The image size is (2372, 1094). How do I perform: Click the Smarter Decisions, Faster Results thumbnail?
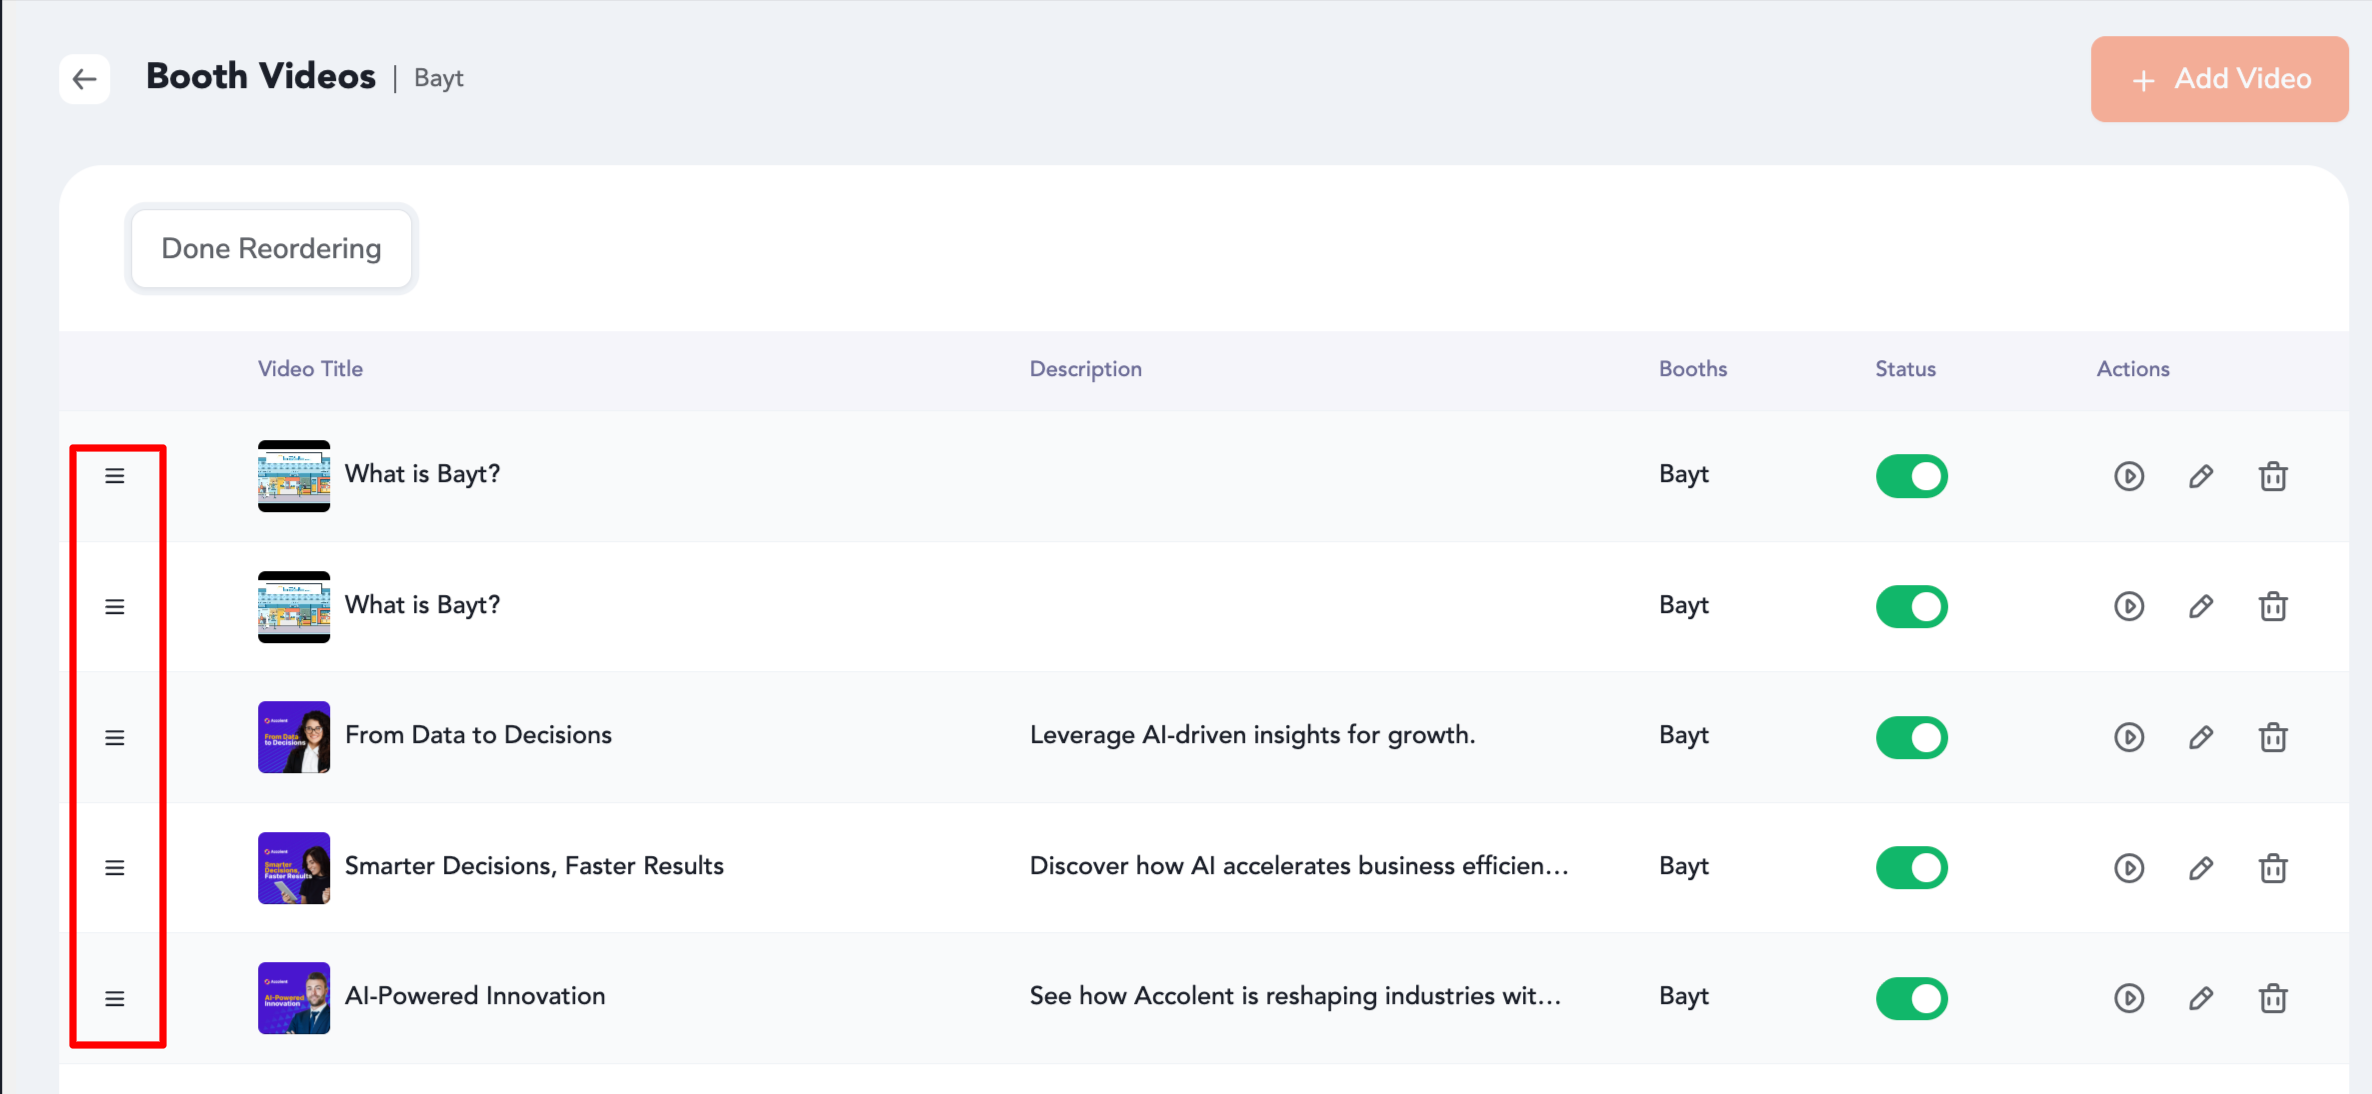[294, 868]
